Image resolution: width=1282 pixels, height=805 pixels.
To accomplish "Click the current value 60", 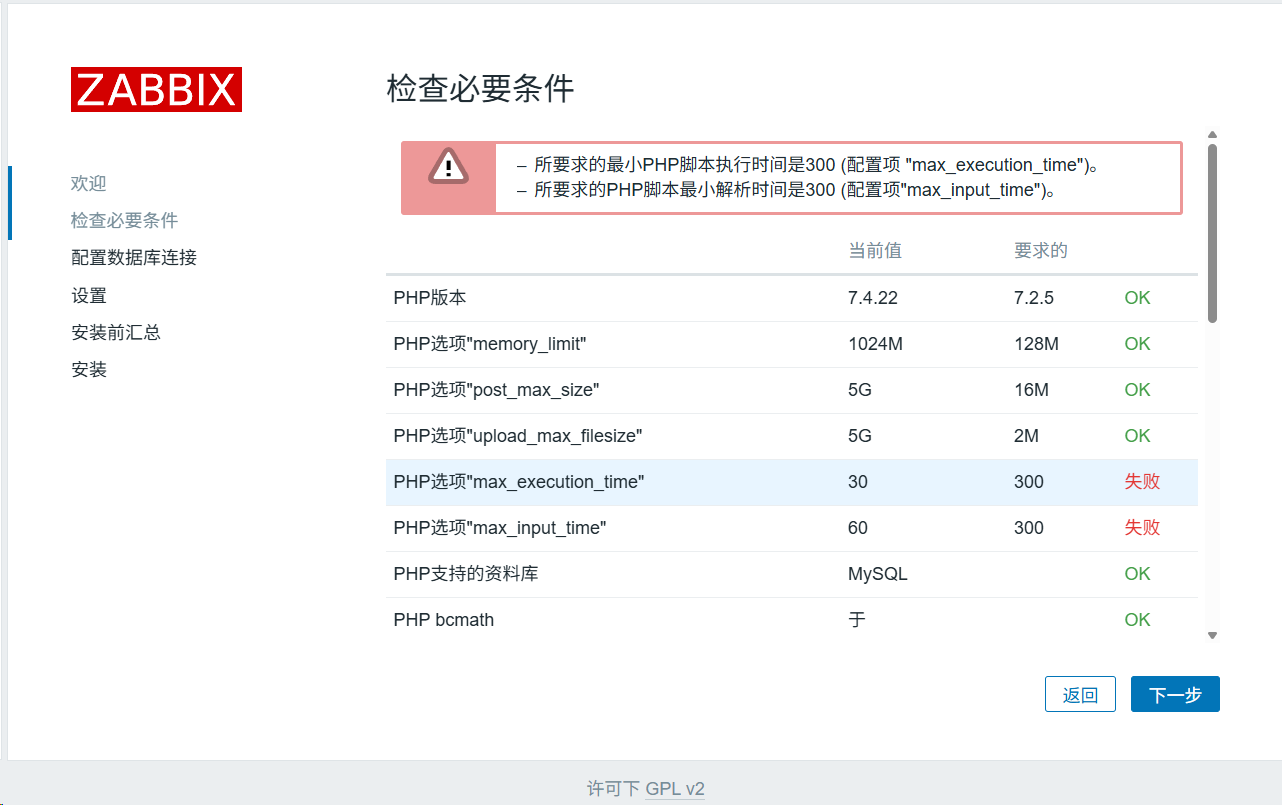I will pos(858,528).
